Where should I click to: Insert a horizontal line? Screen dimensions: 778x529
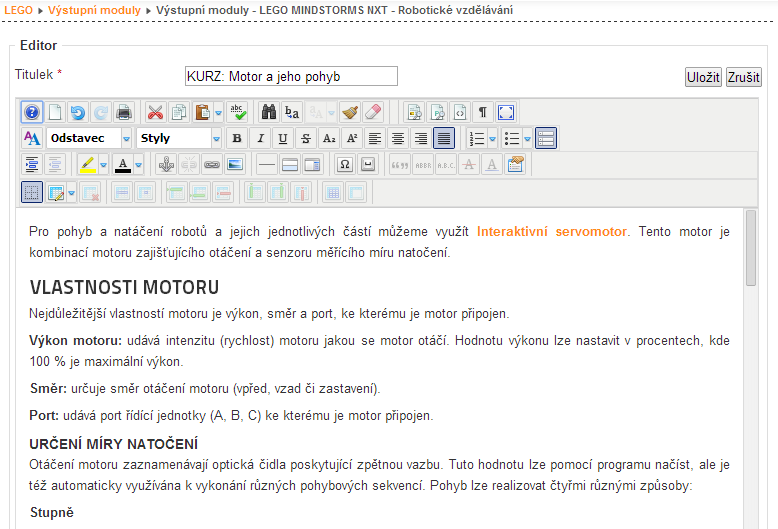click(x=266, y=164)
